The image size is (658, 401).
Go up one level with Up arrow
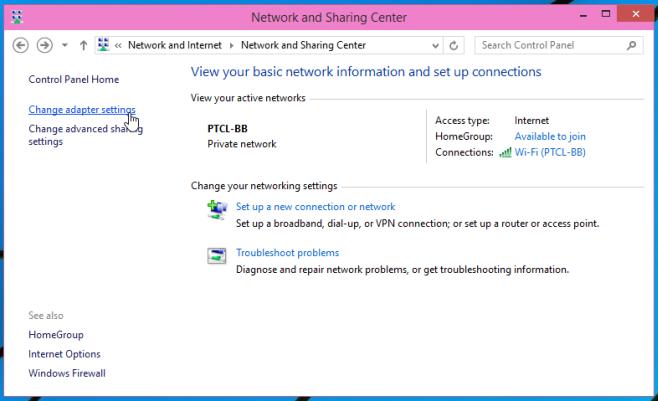click(x=84, y=45)
